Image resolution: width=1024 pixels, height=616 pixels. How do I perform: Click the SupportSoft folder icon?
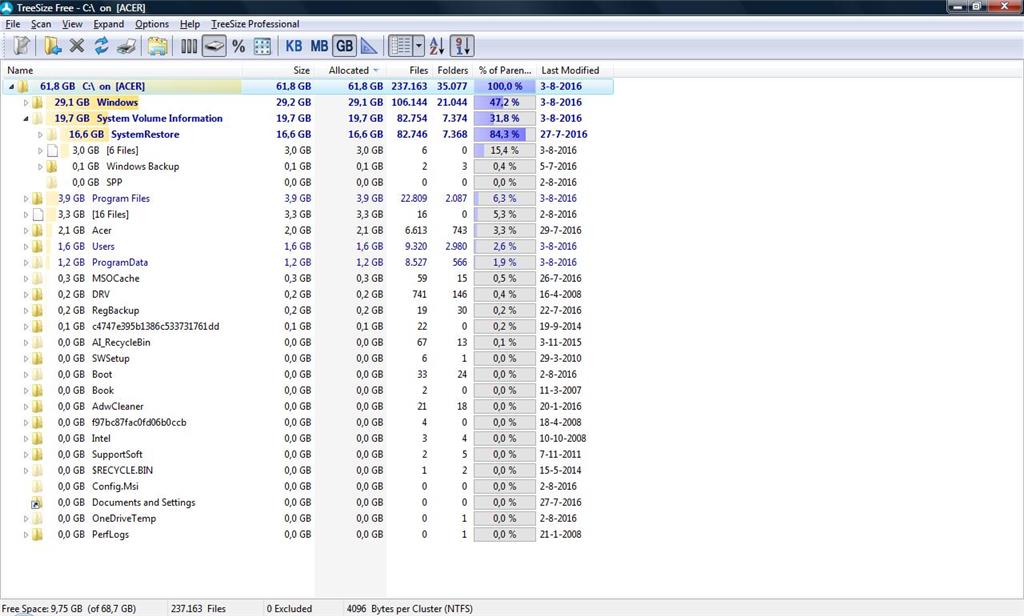coord(38,455)
